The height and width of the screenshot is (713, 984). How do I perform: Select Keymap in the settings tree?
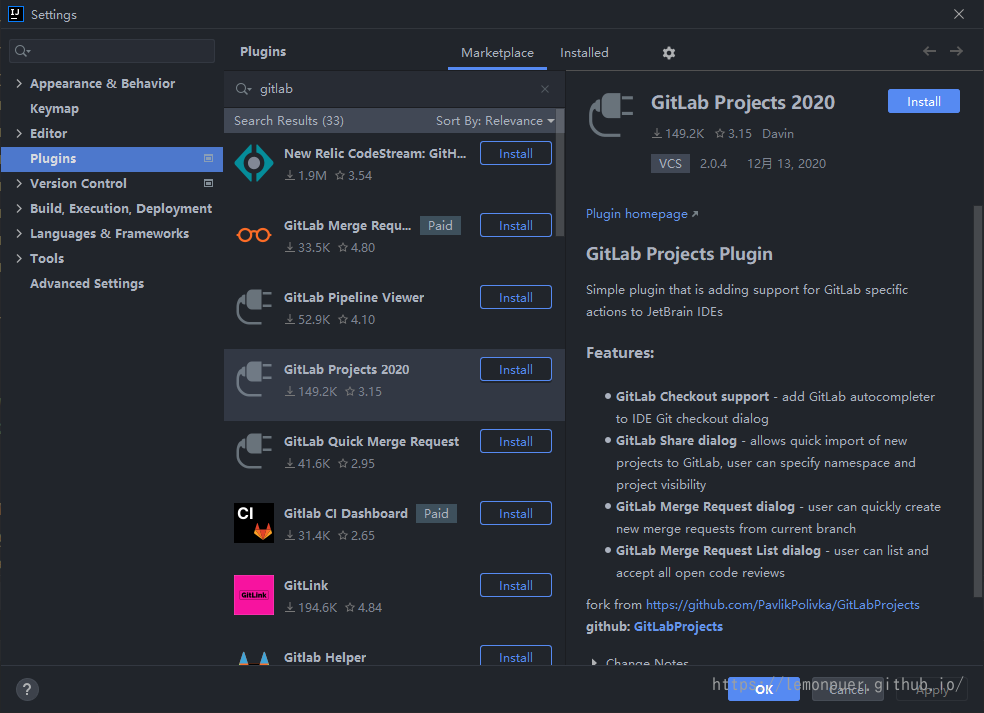point(55,109)
